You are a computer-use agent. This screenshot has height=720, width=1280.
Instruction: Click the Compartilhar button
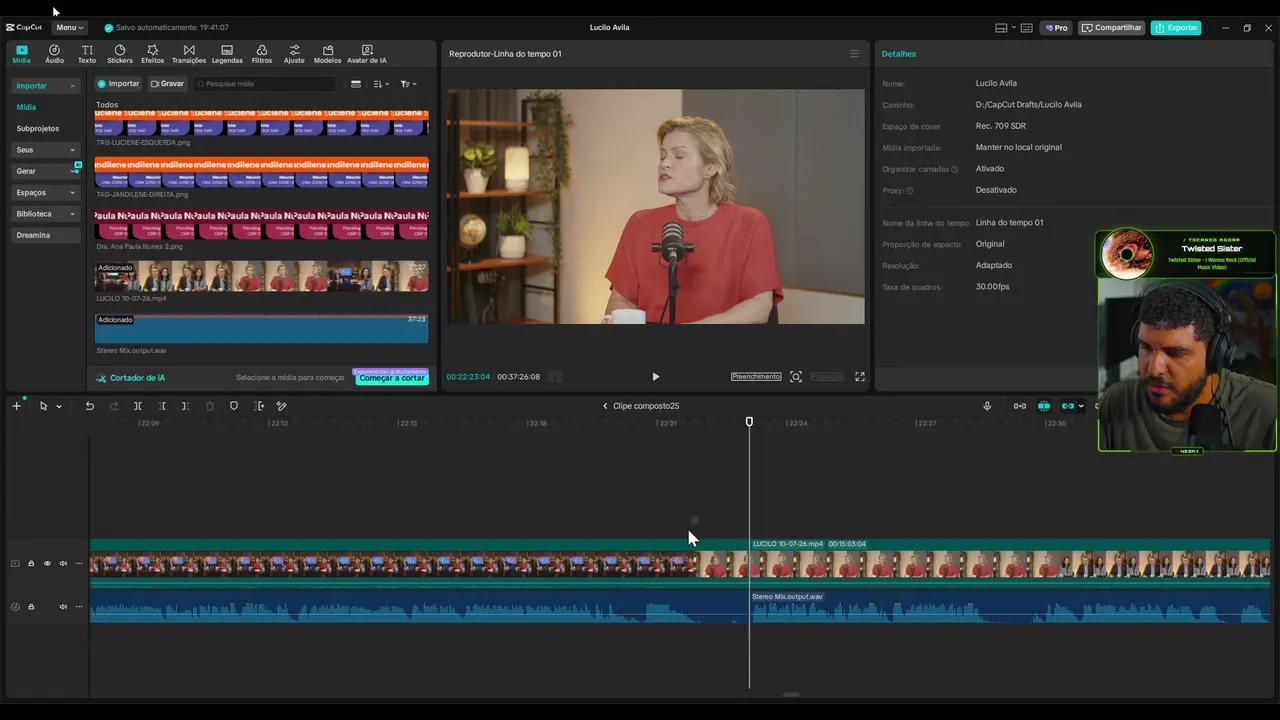coord(1112,28)
